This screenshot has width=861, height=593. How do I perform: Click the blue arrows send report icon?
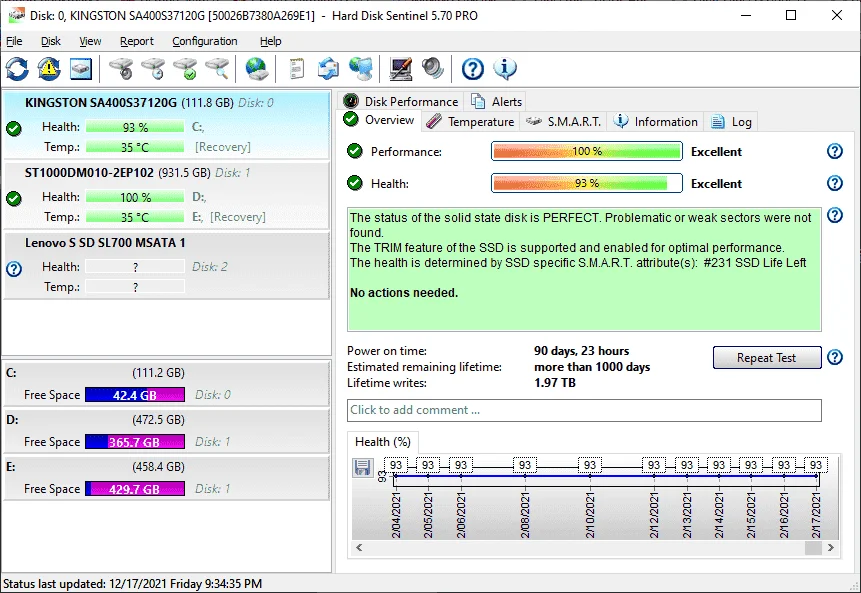pyautogui.click(x=328, y=69)
